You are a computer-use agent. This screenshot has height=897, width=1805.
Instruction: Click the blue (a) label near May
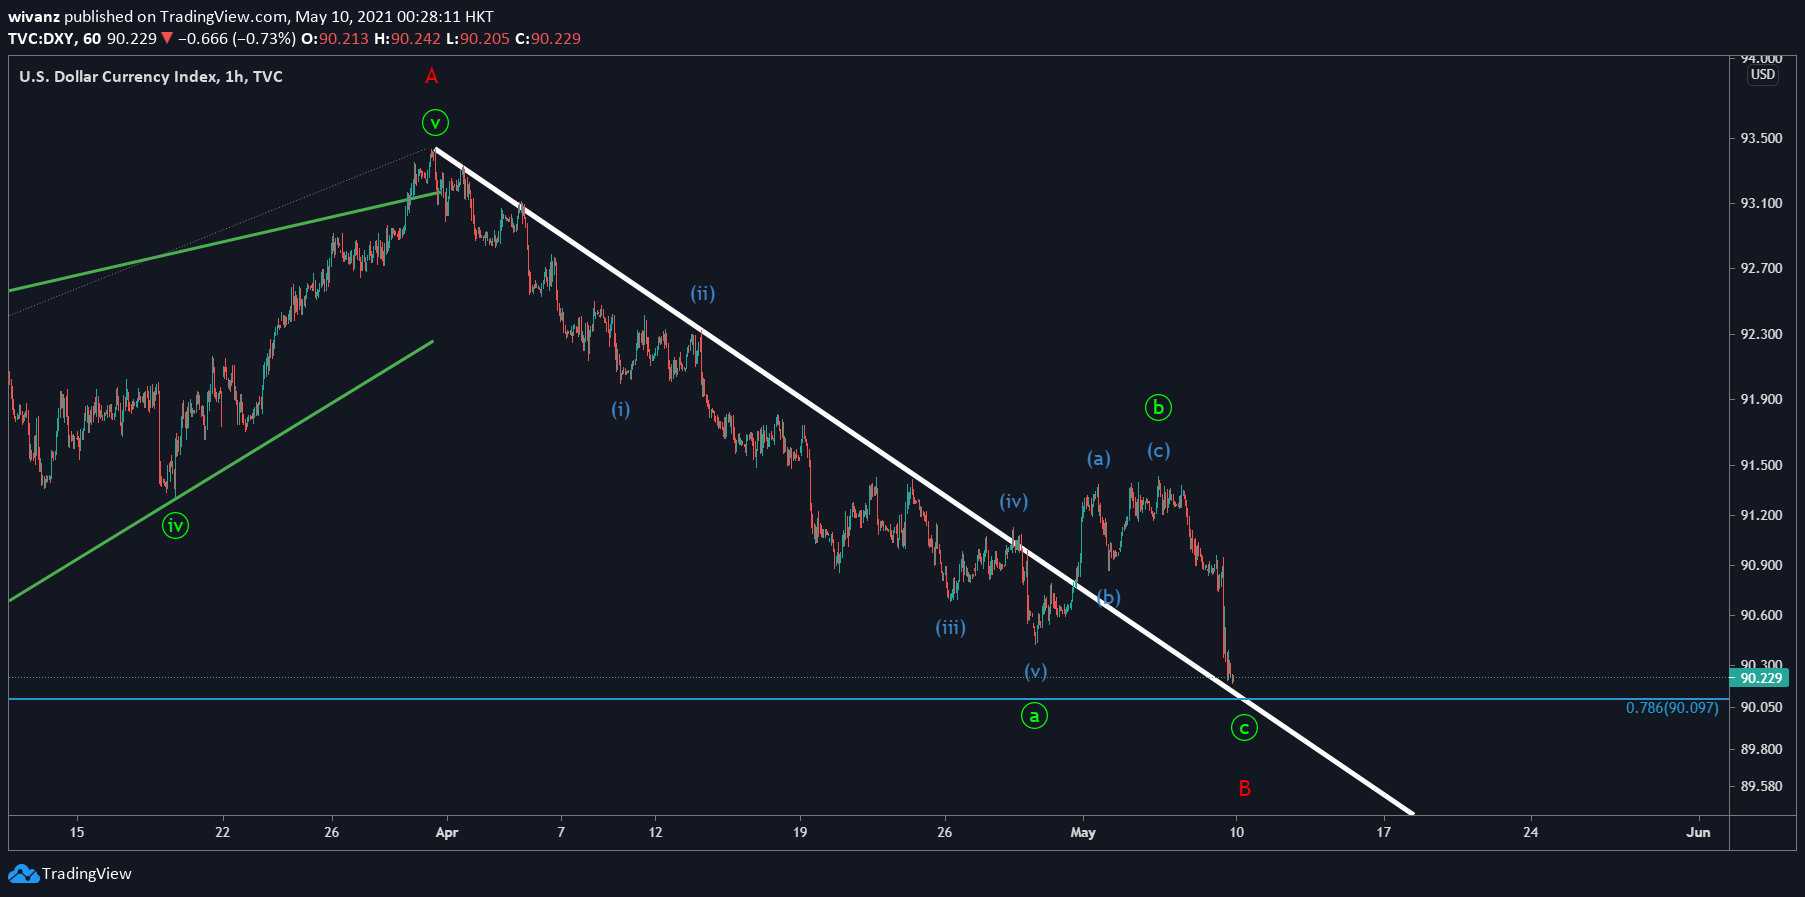(1099, 459)
